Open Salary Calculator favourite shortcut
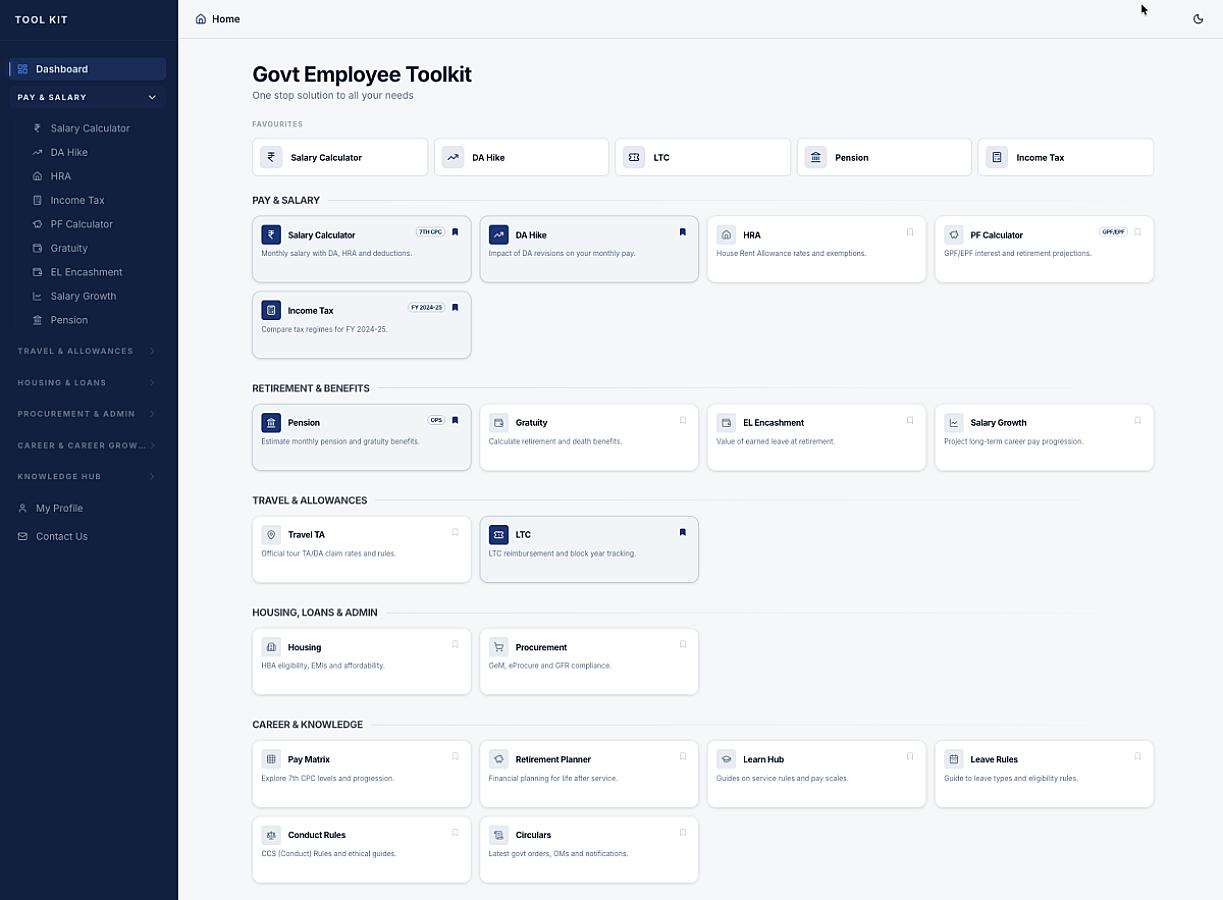The image size is (1223, 900). tap(340, 157)
